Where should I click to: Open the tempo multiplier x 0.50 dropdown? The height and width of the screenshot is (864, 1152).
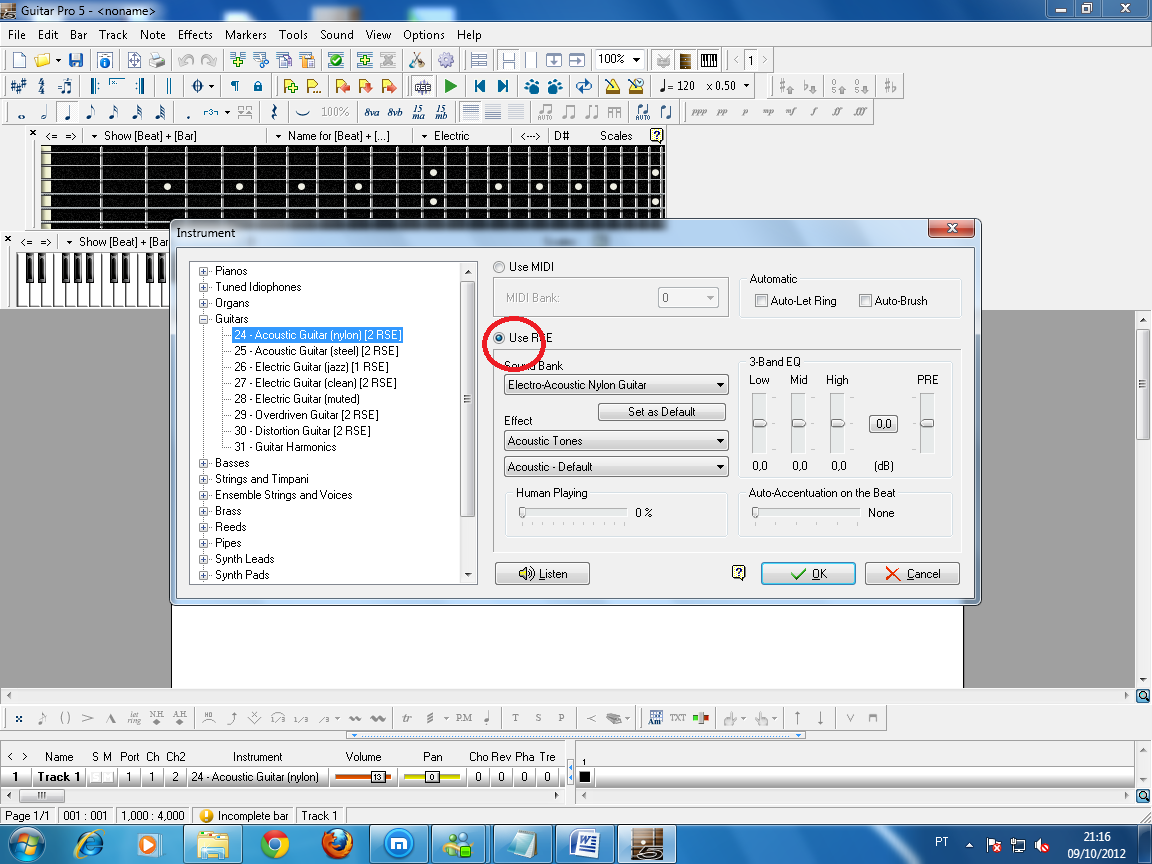(746, 86)
